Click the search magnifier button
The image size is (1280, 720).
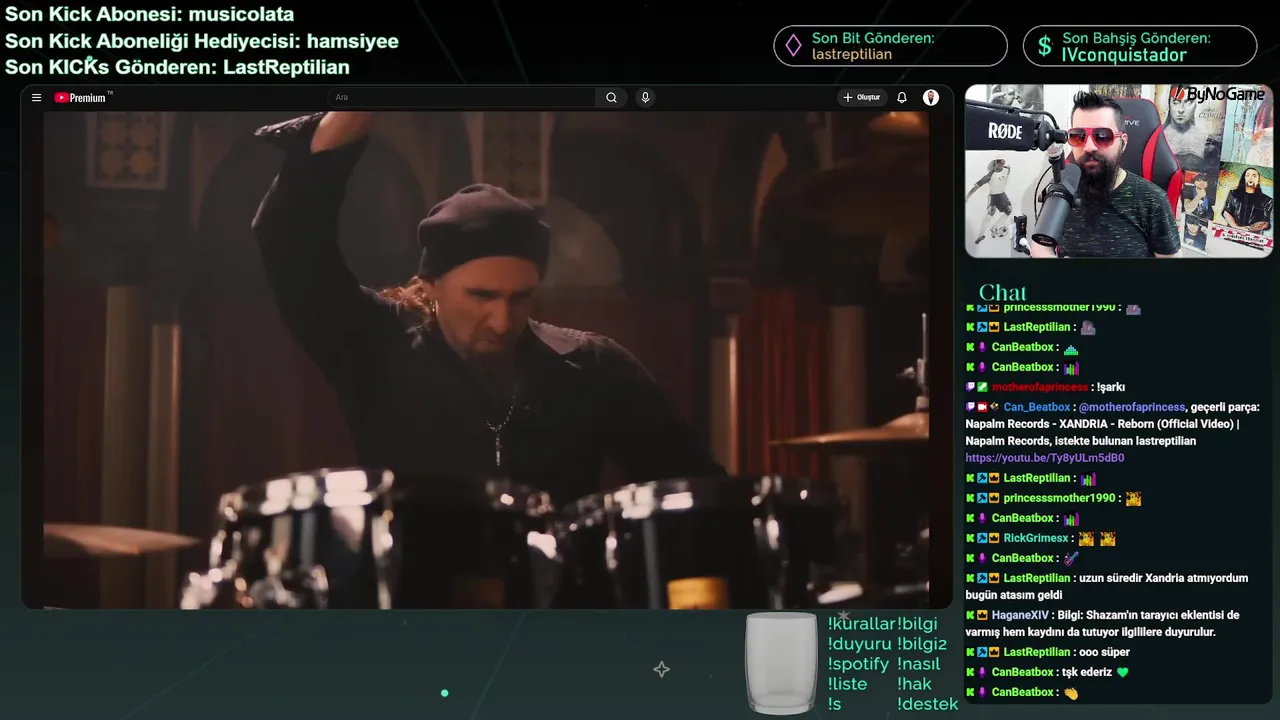coord(611,98)
